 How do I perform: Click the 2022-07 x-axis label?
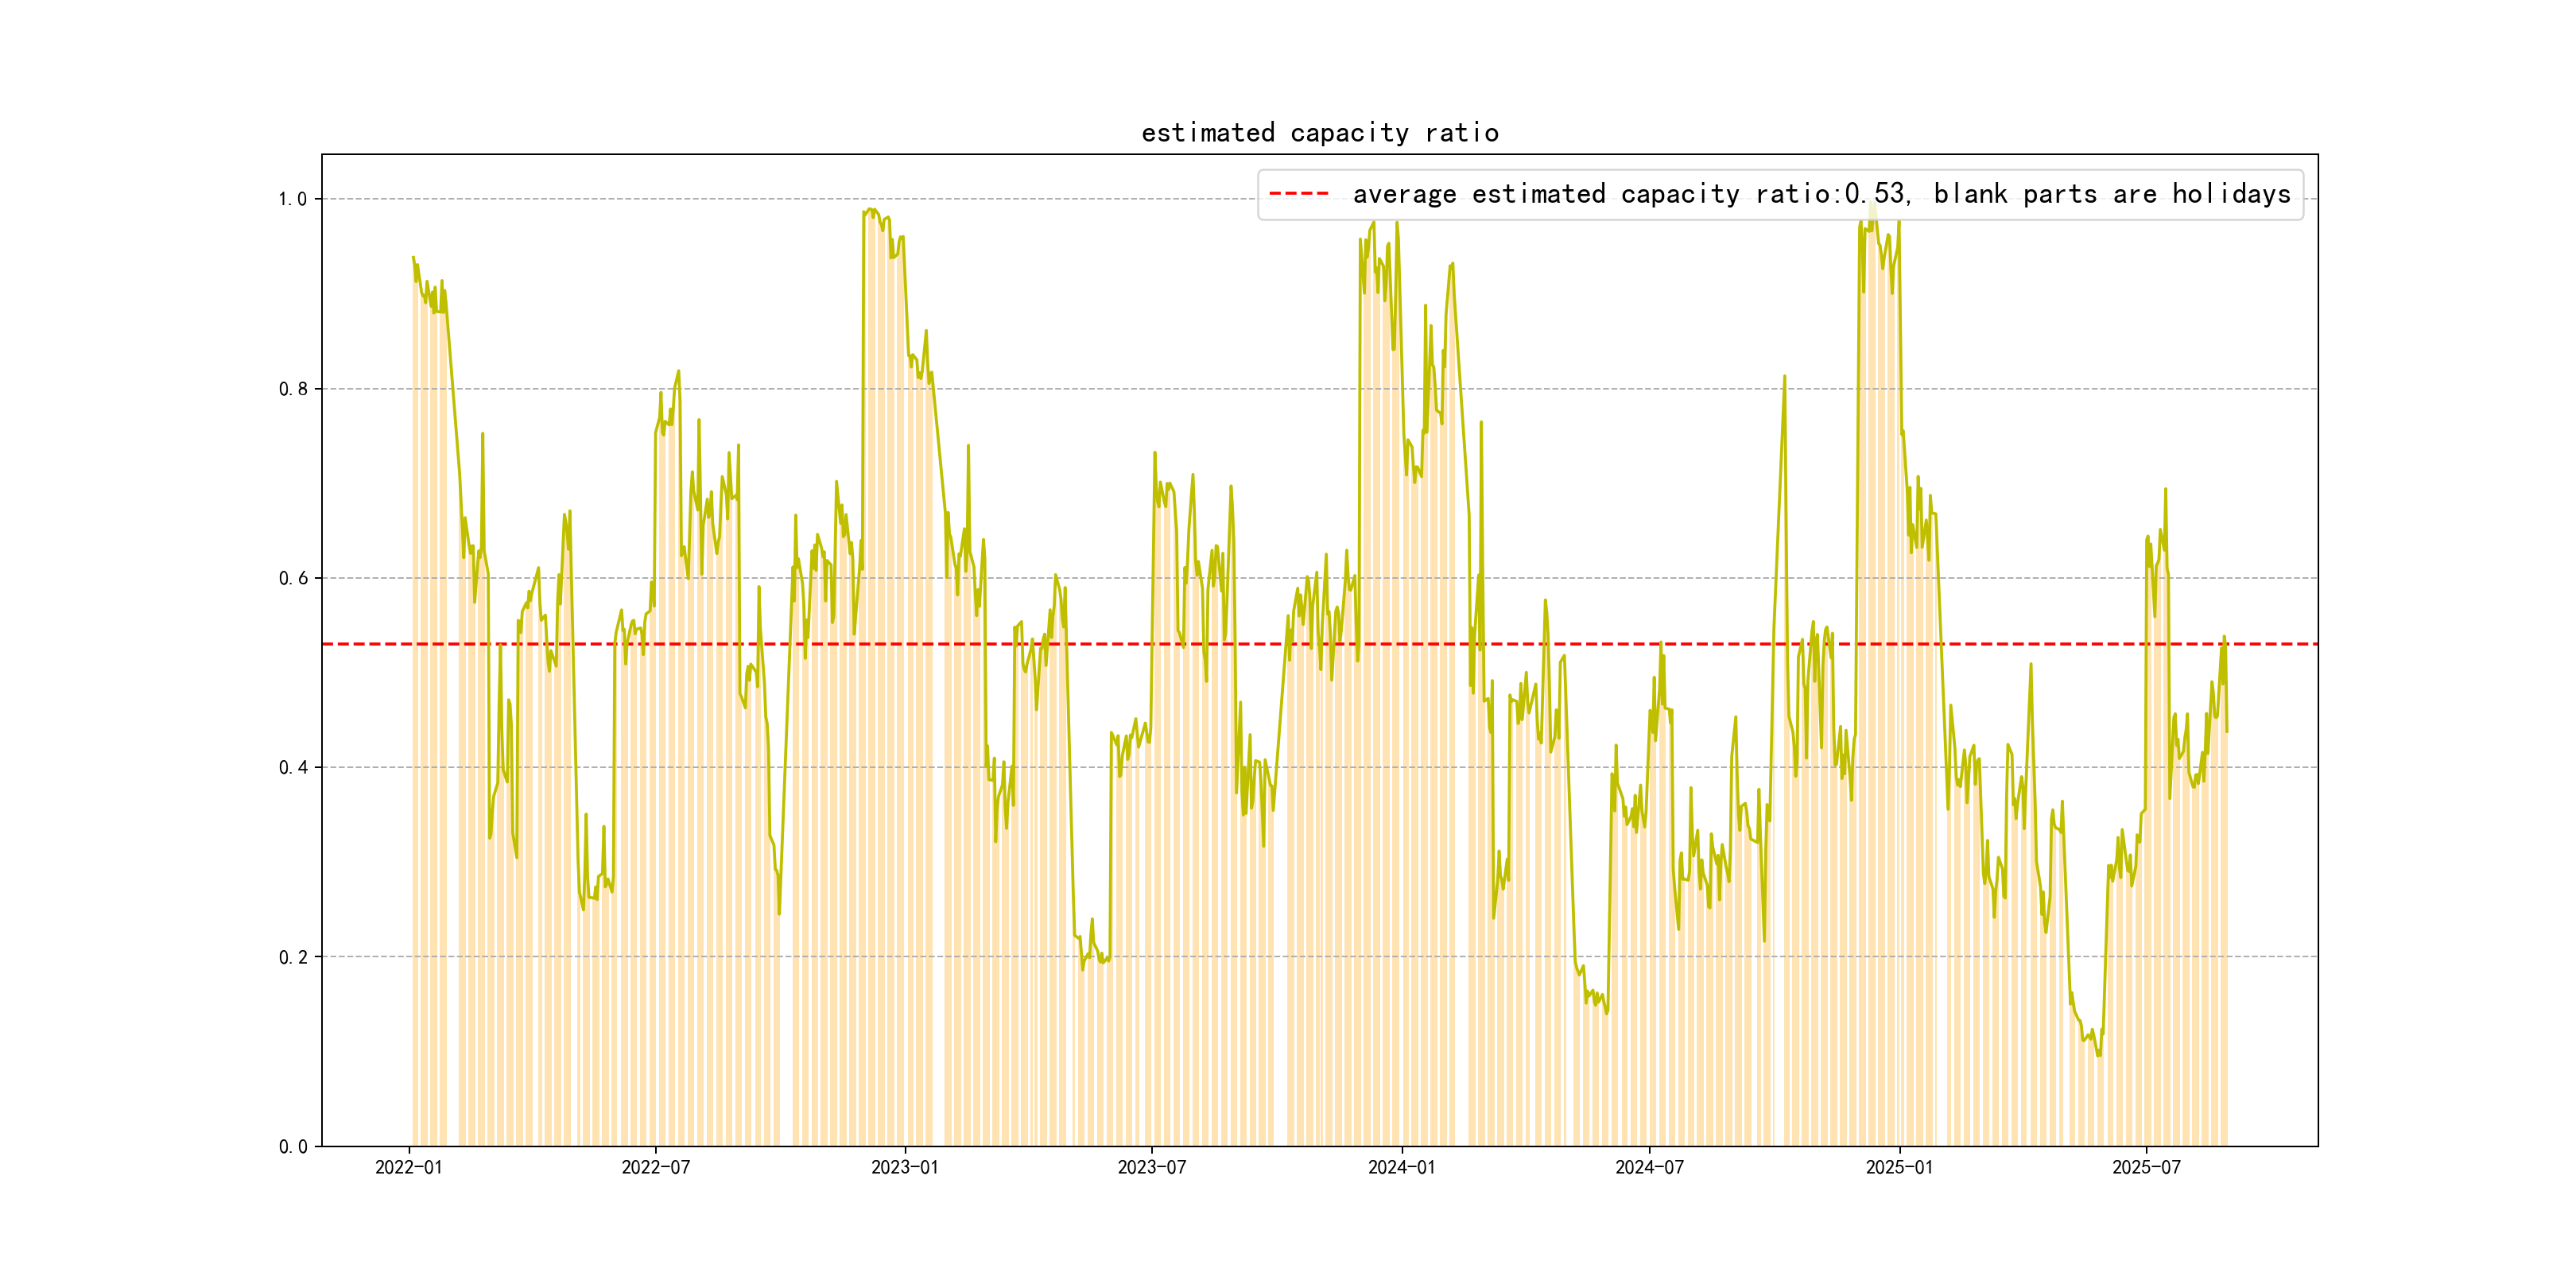pos(655,1167)
